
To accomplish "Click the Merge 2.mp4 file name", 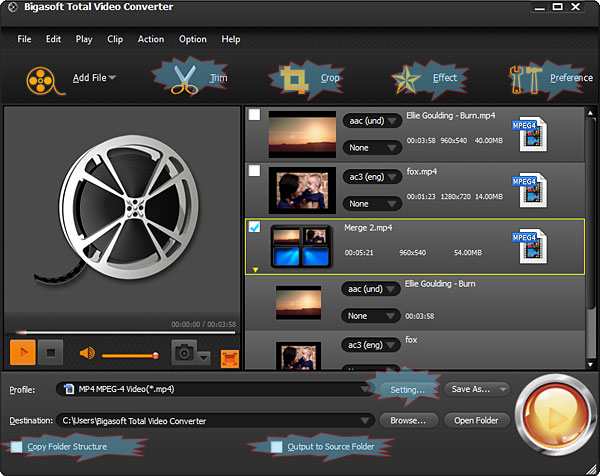I will (368, 228).
